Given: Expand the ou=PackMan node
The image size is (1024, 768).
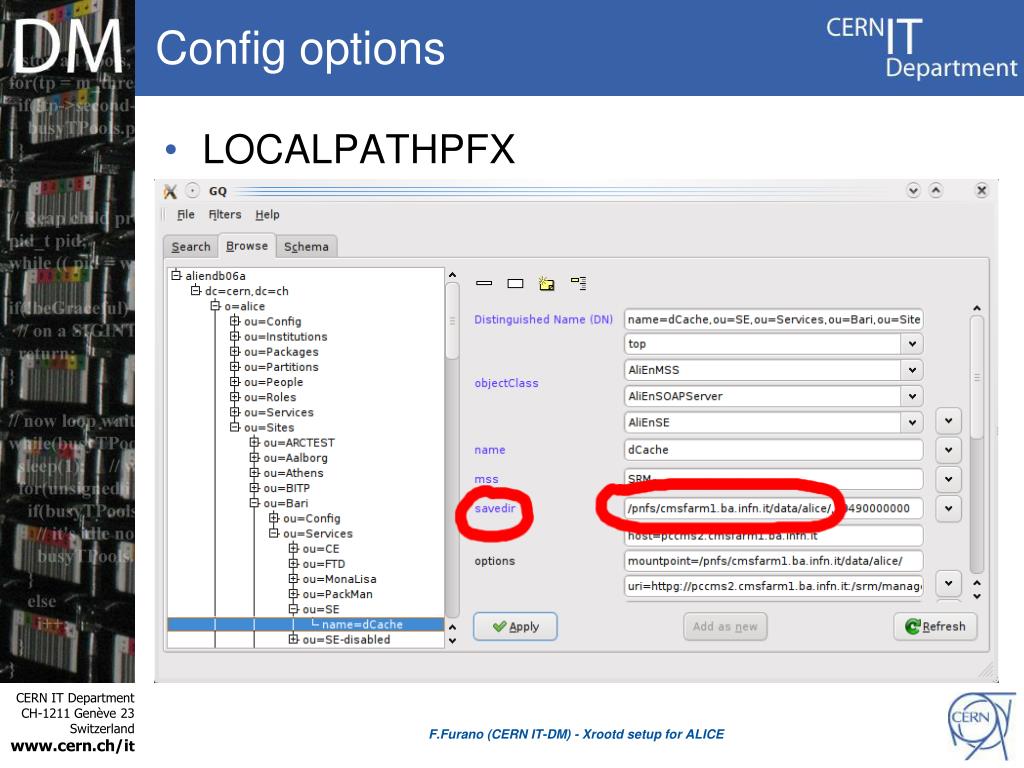Looking at the screenshot, I should click(293, 594).
